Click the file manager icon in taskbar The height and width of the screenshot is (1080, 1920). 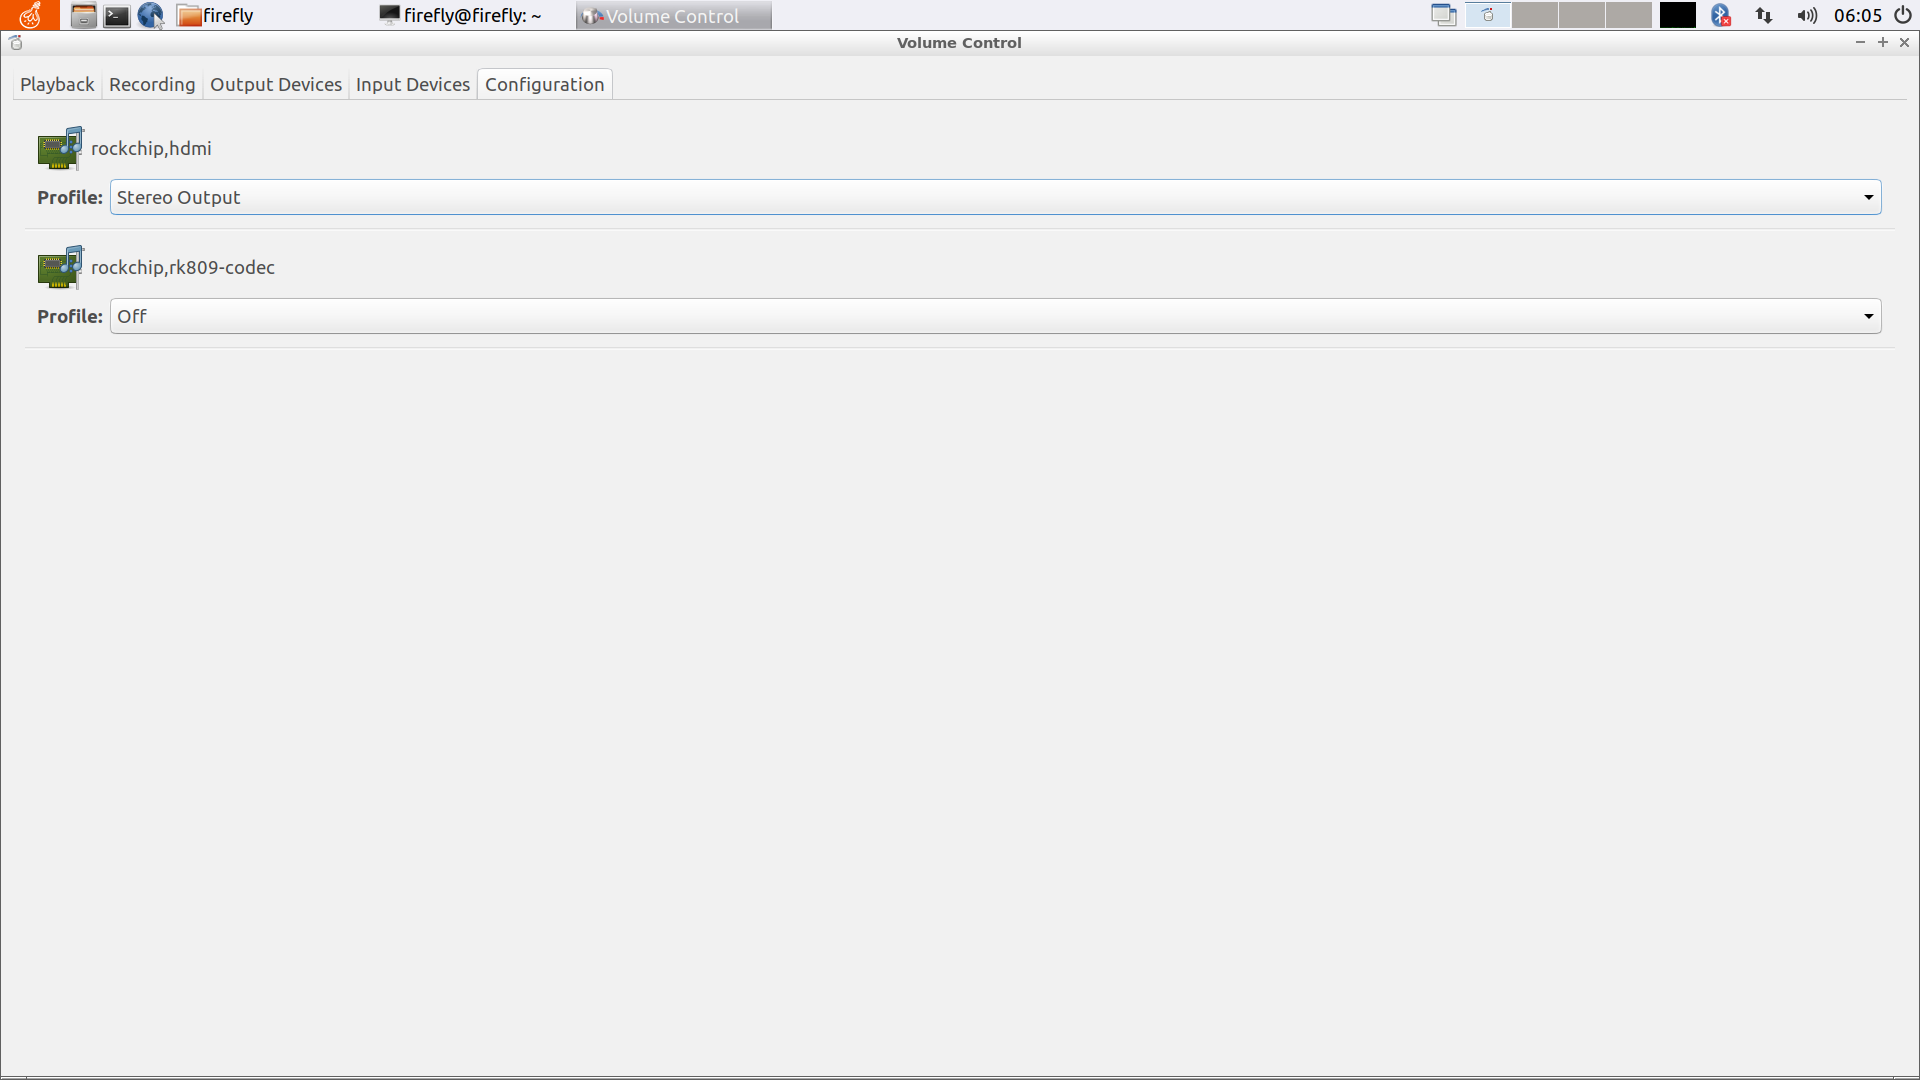(x=82, y=15)
